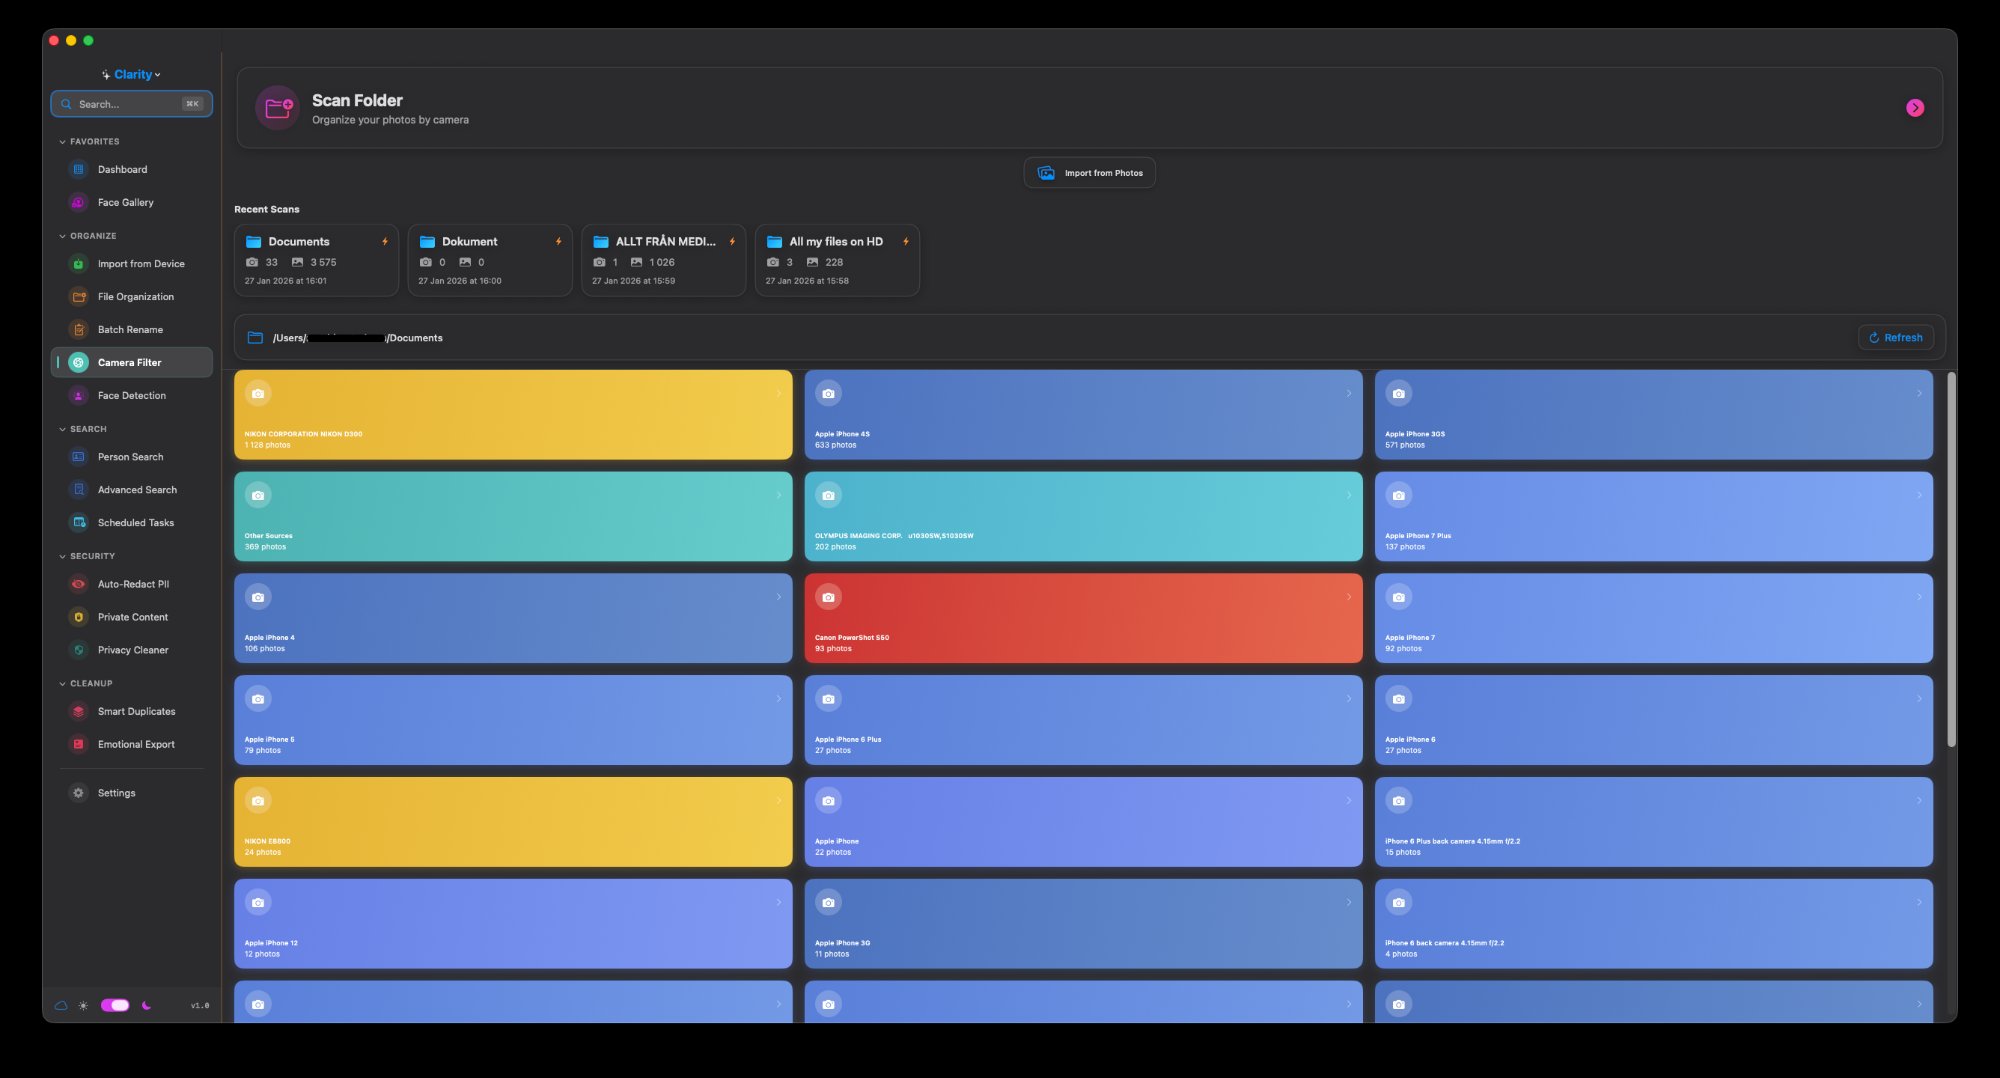
Task: Click the Scheduled Tasks icon
Action: coord(78,522)
